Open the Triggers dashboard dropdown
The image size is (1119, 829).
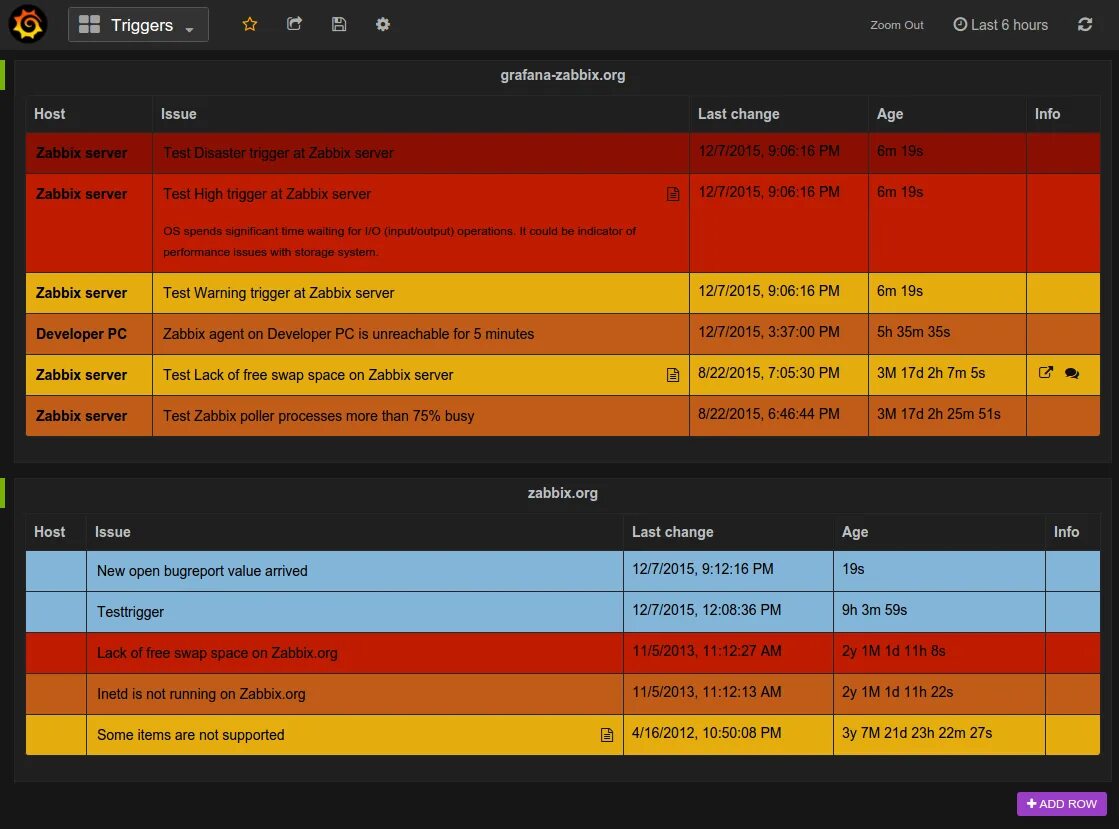tap(138, 25)
